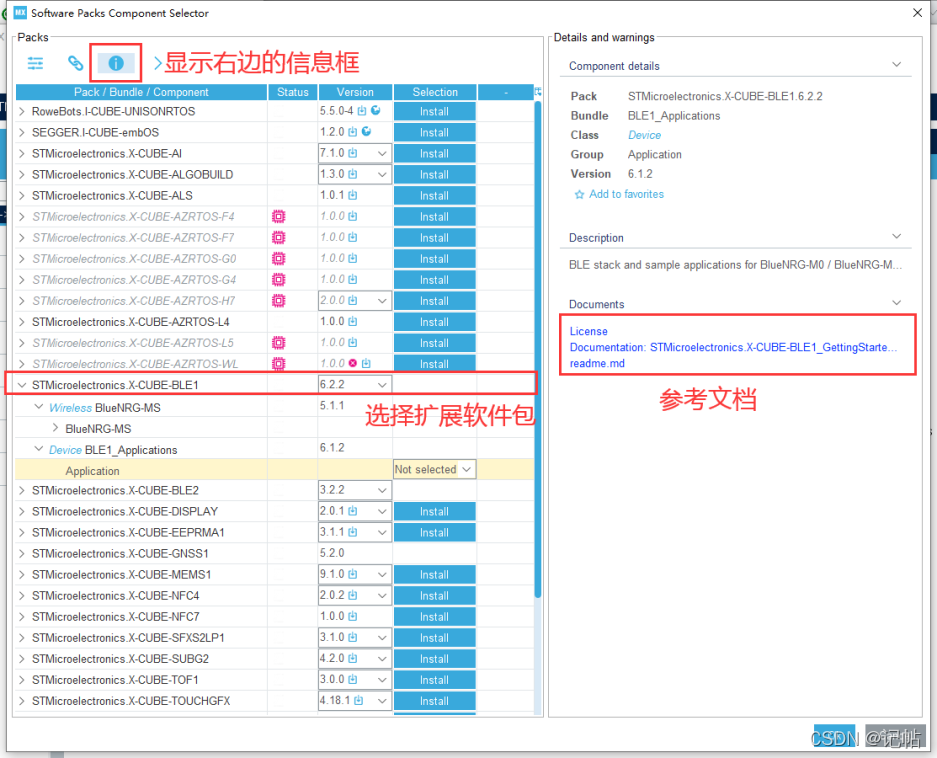Image resolution: width=937 pixels, height=758 pixels.
Task: Select the Application component row
Action: pyautogui.click(x=275, y=470)
